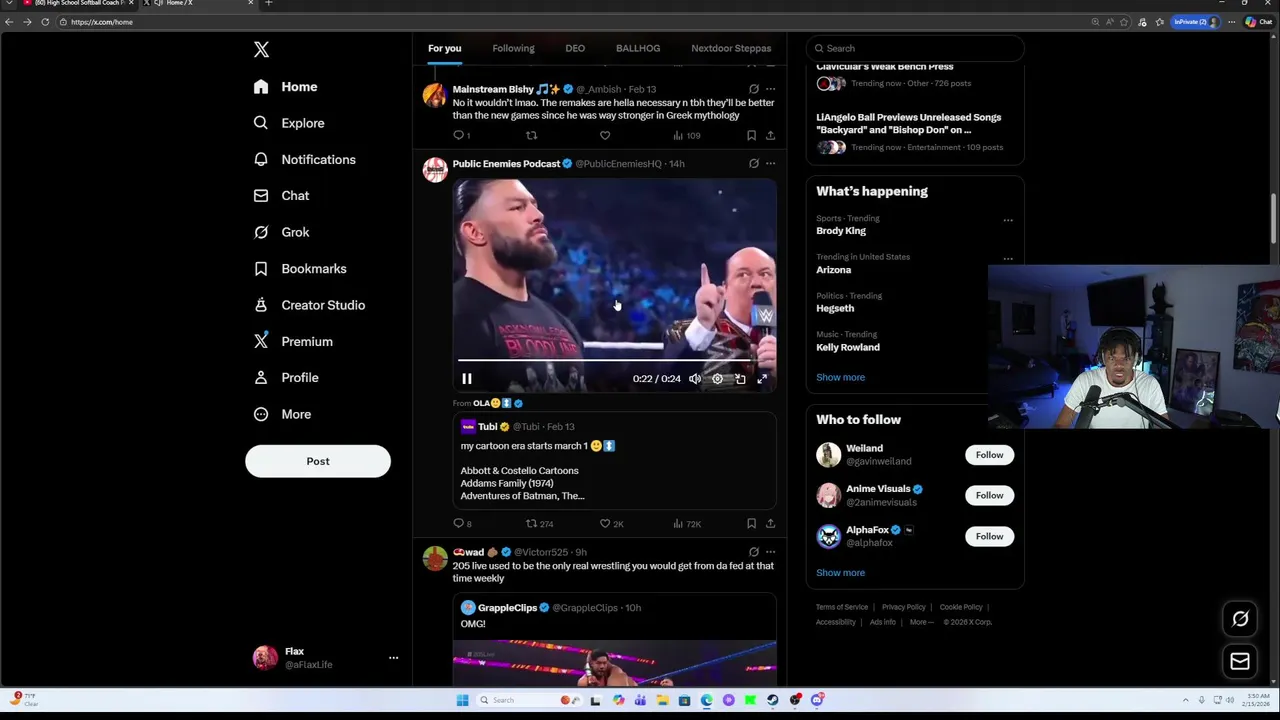The image size is (1280, 720).
Task: Switch to the Following tab
Action: [x=513, y=48]
